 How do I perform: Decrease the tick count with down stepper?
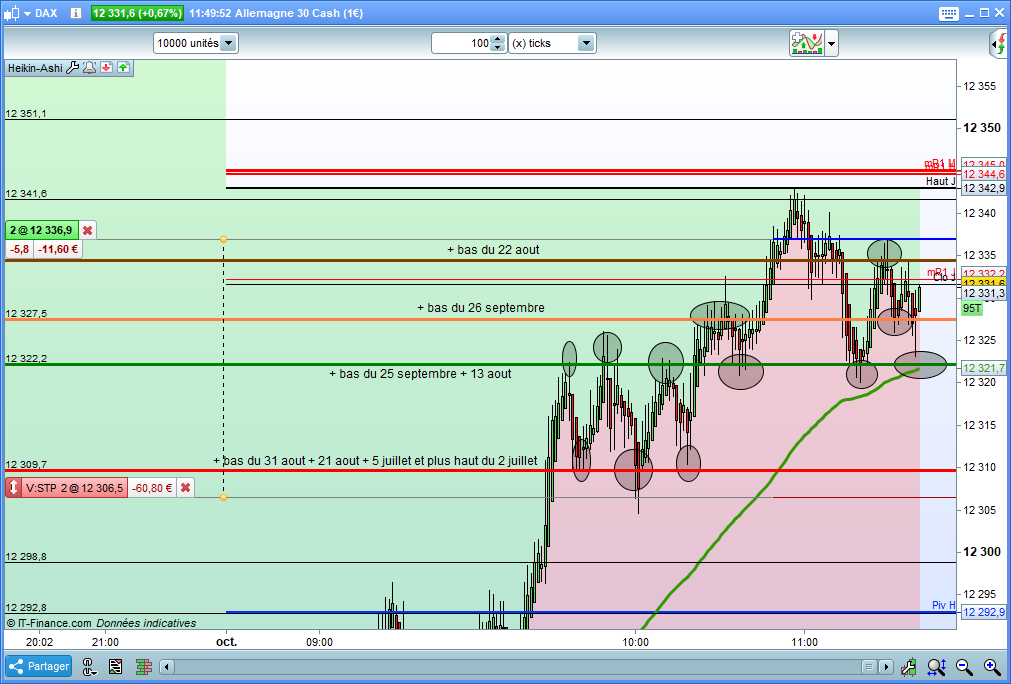[x=498, y=48]
